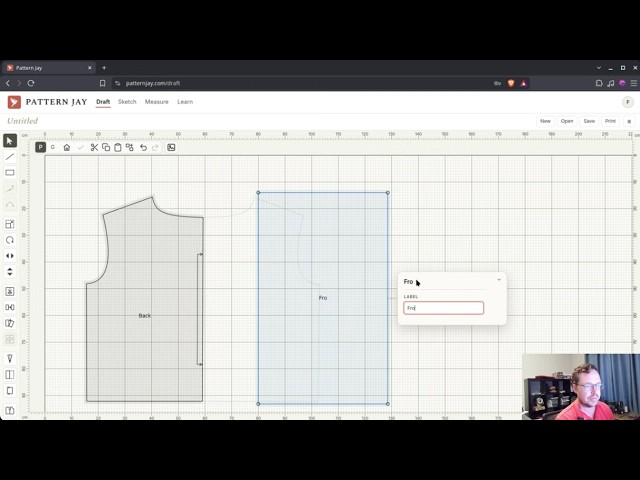Click the Print button
Screen dimensions: 640x480
[x=610, y=121]
